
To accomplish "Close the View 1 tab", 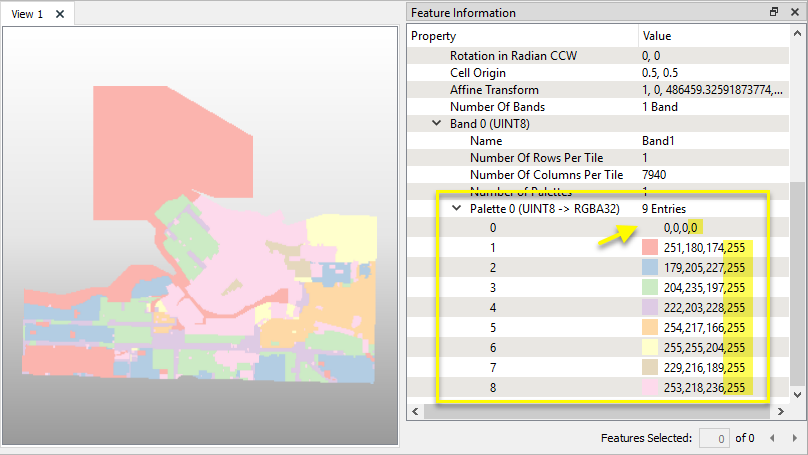I will (x=60, y=14).
